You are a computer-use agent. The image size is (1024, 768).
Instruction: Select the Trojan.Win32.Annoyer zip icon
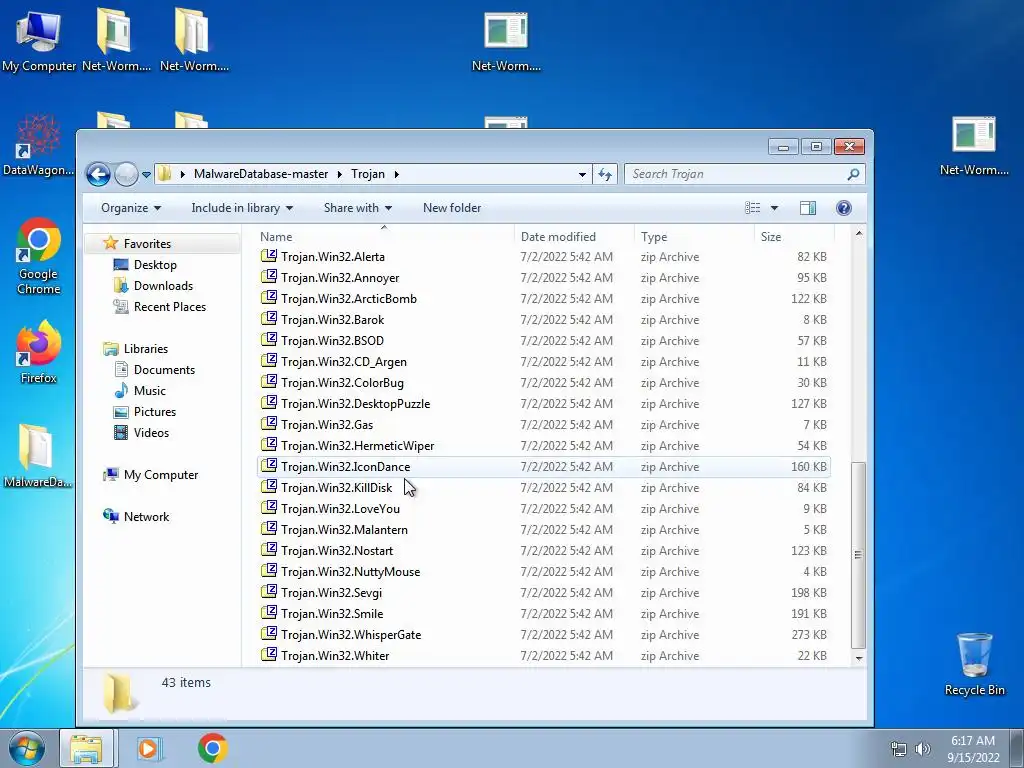point(268,277)
